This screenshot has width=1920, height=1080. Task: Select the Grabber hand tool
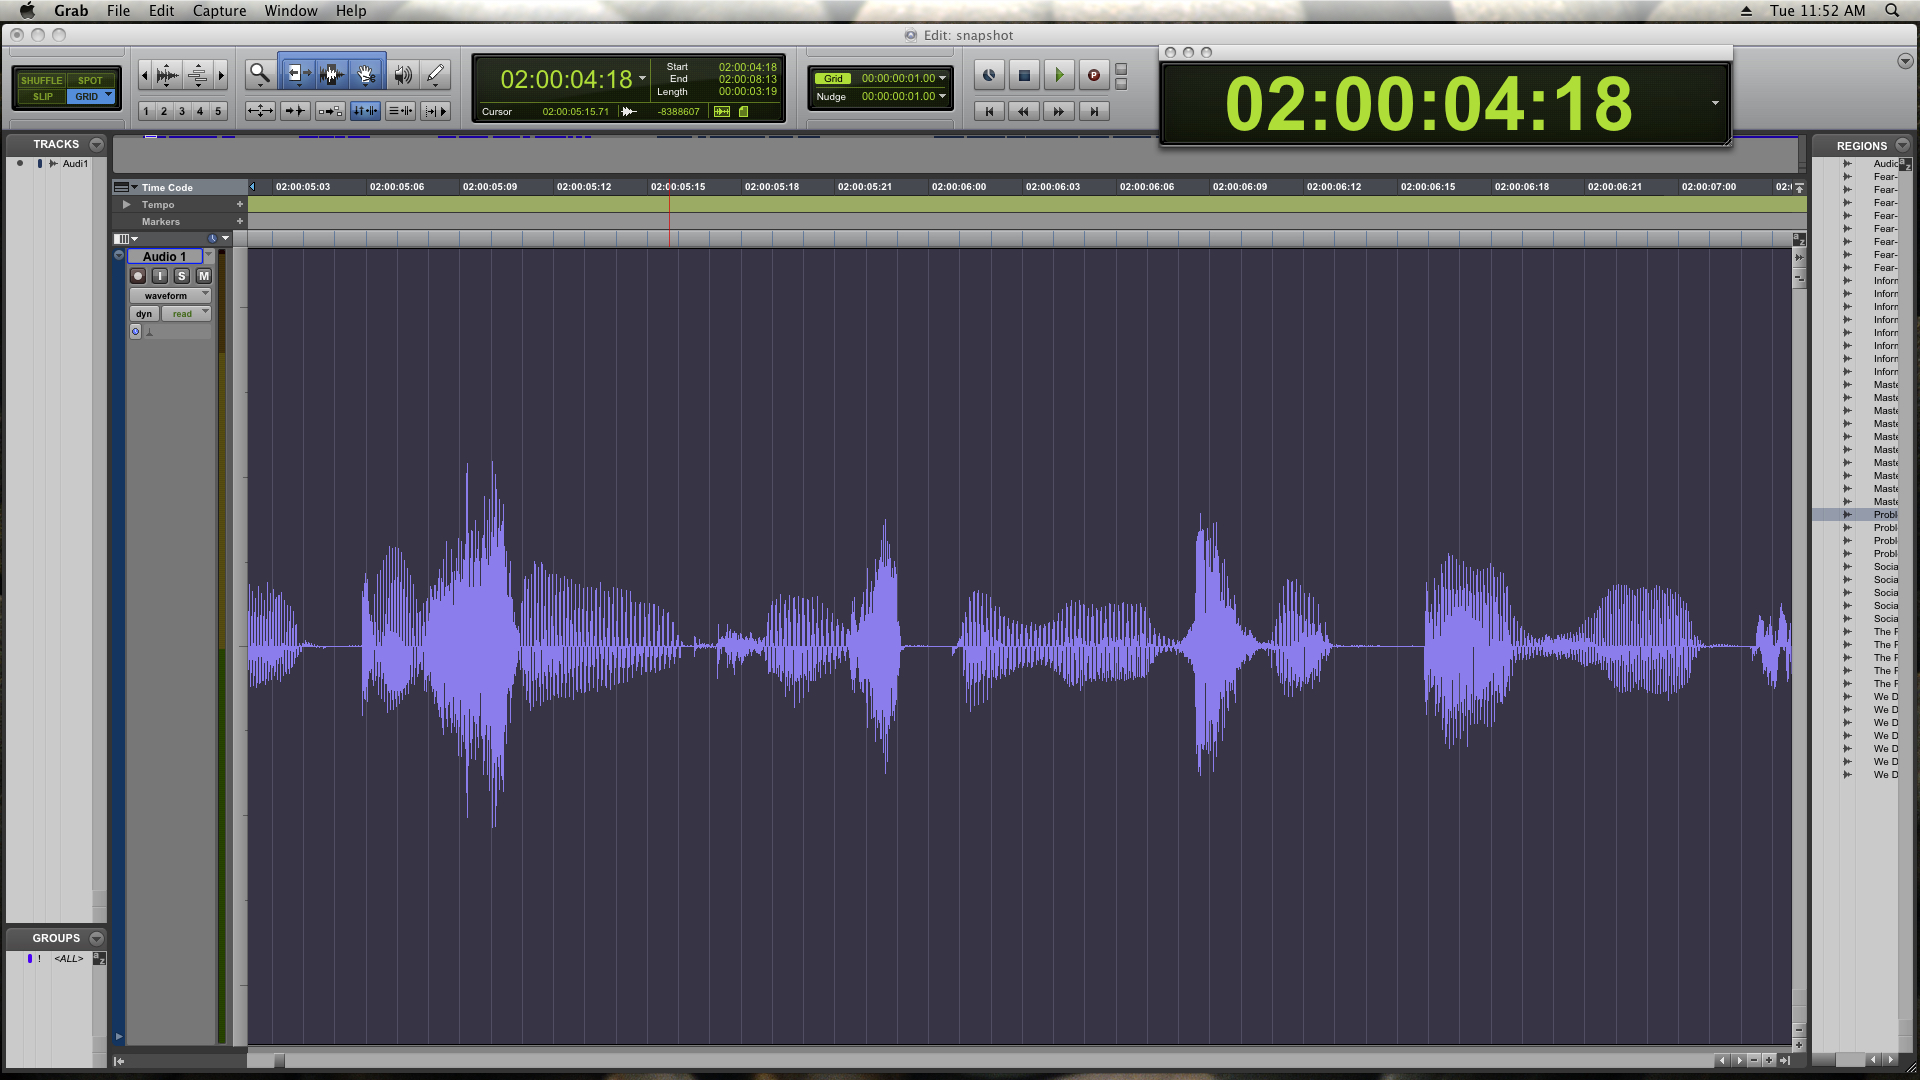click(x=366, y=74)
